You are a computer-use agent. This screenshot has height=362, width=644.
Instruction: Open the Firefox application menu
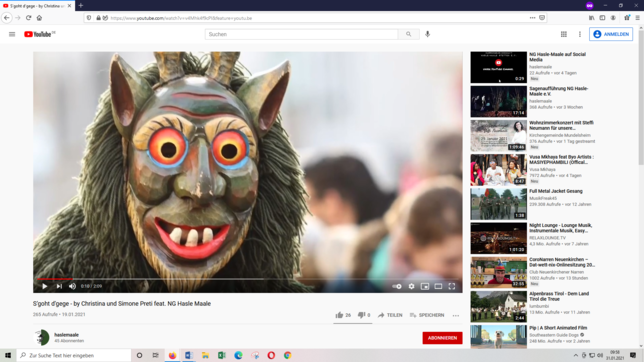point(637,18)
